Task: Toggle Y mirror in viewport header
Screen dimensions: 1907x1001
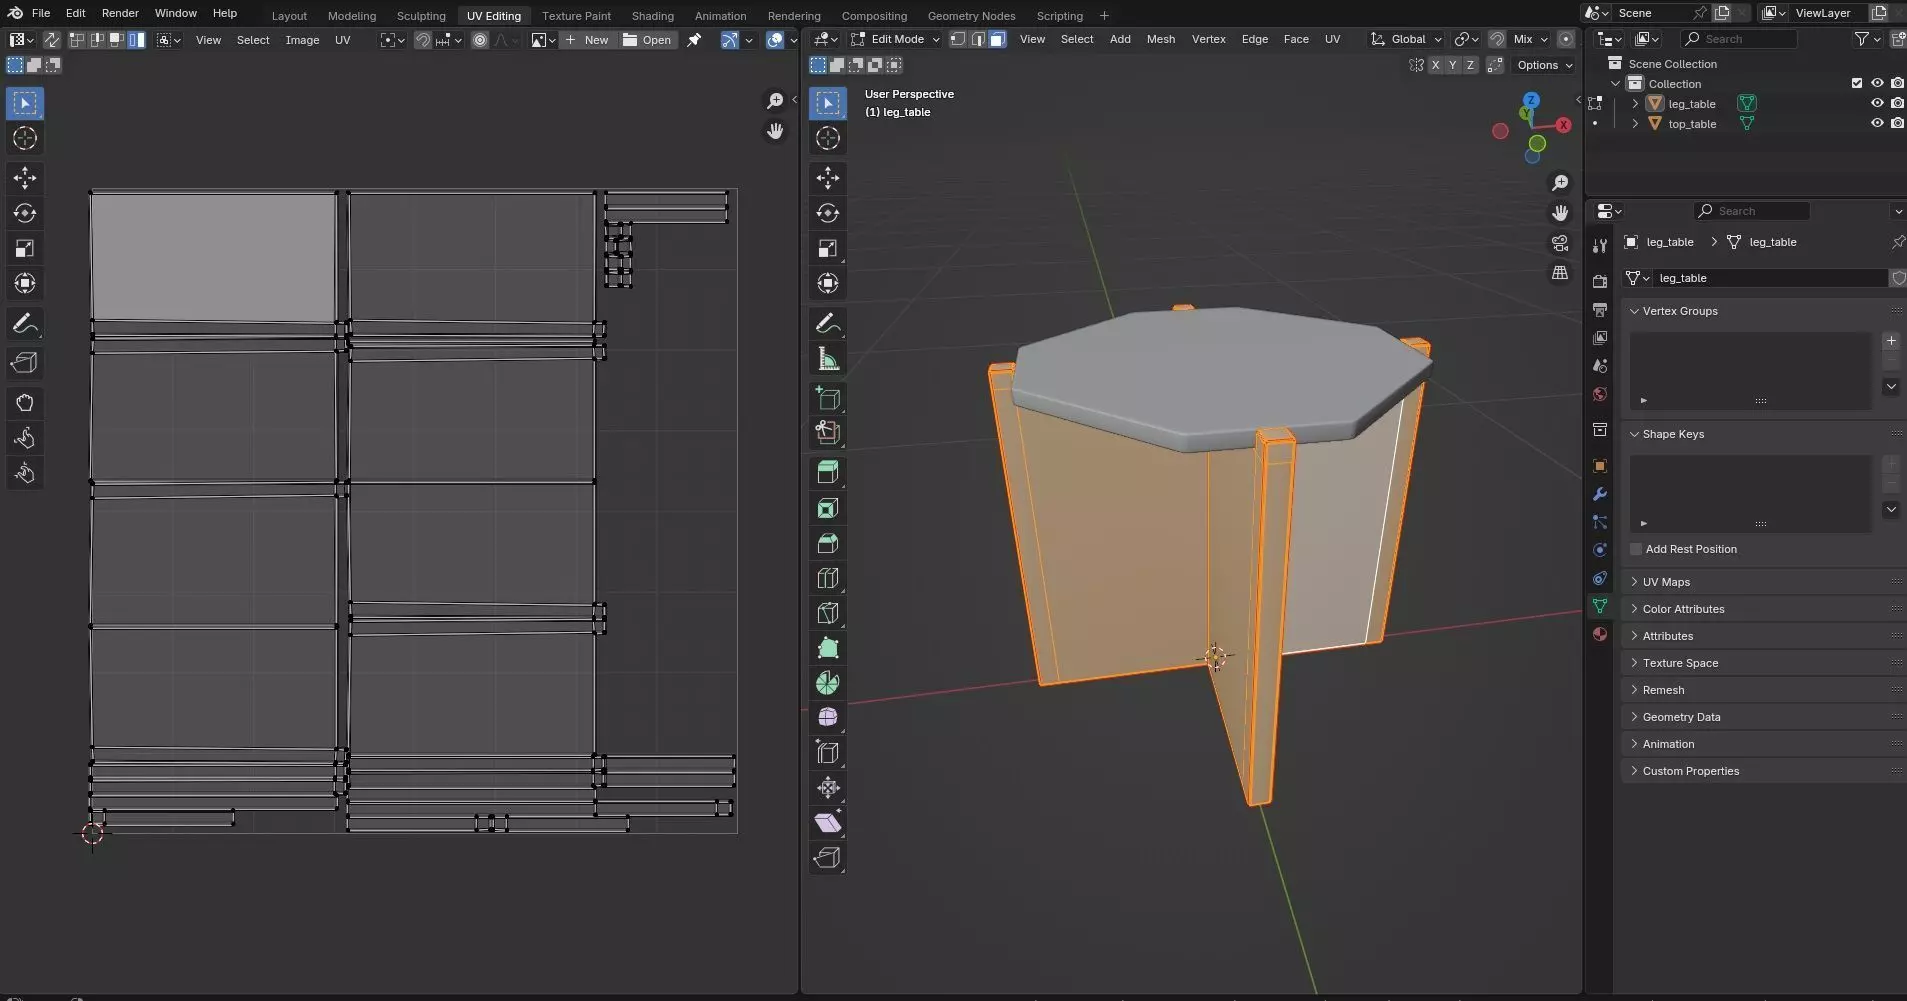Action: [1453, 65]
